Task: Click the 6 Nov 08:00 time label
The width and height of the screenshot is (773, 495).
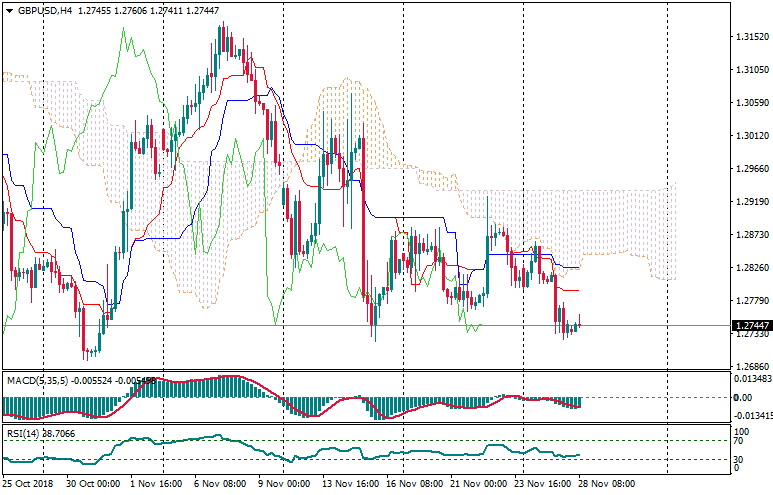Action: (x=219, y=483)
